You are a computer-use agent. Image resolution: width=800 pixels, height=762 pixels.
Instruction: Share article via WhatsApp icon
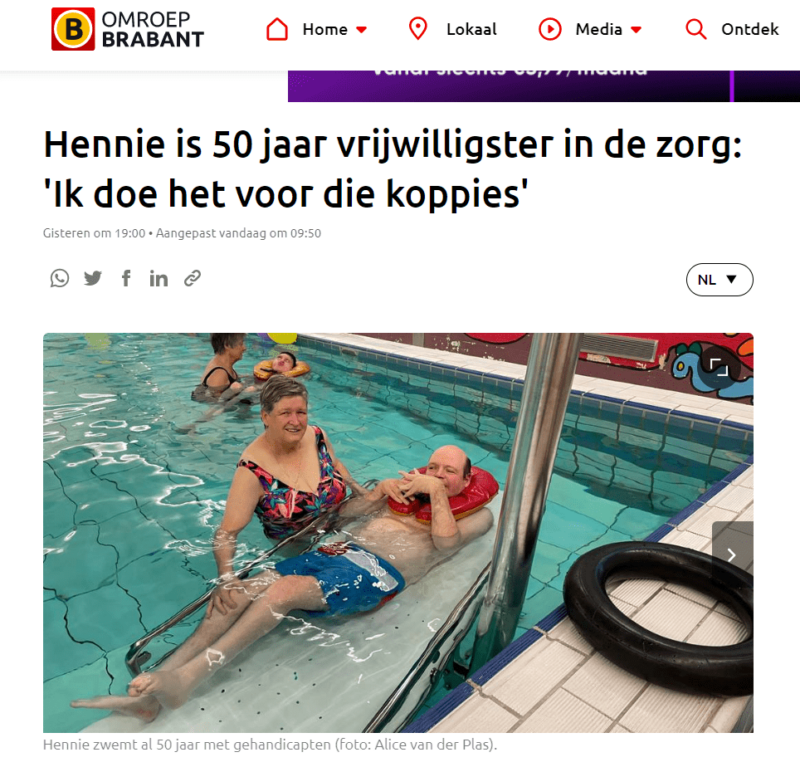point(60,278)
